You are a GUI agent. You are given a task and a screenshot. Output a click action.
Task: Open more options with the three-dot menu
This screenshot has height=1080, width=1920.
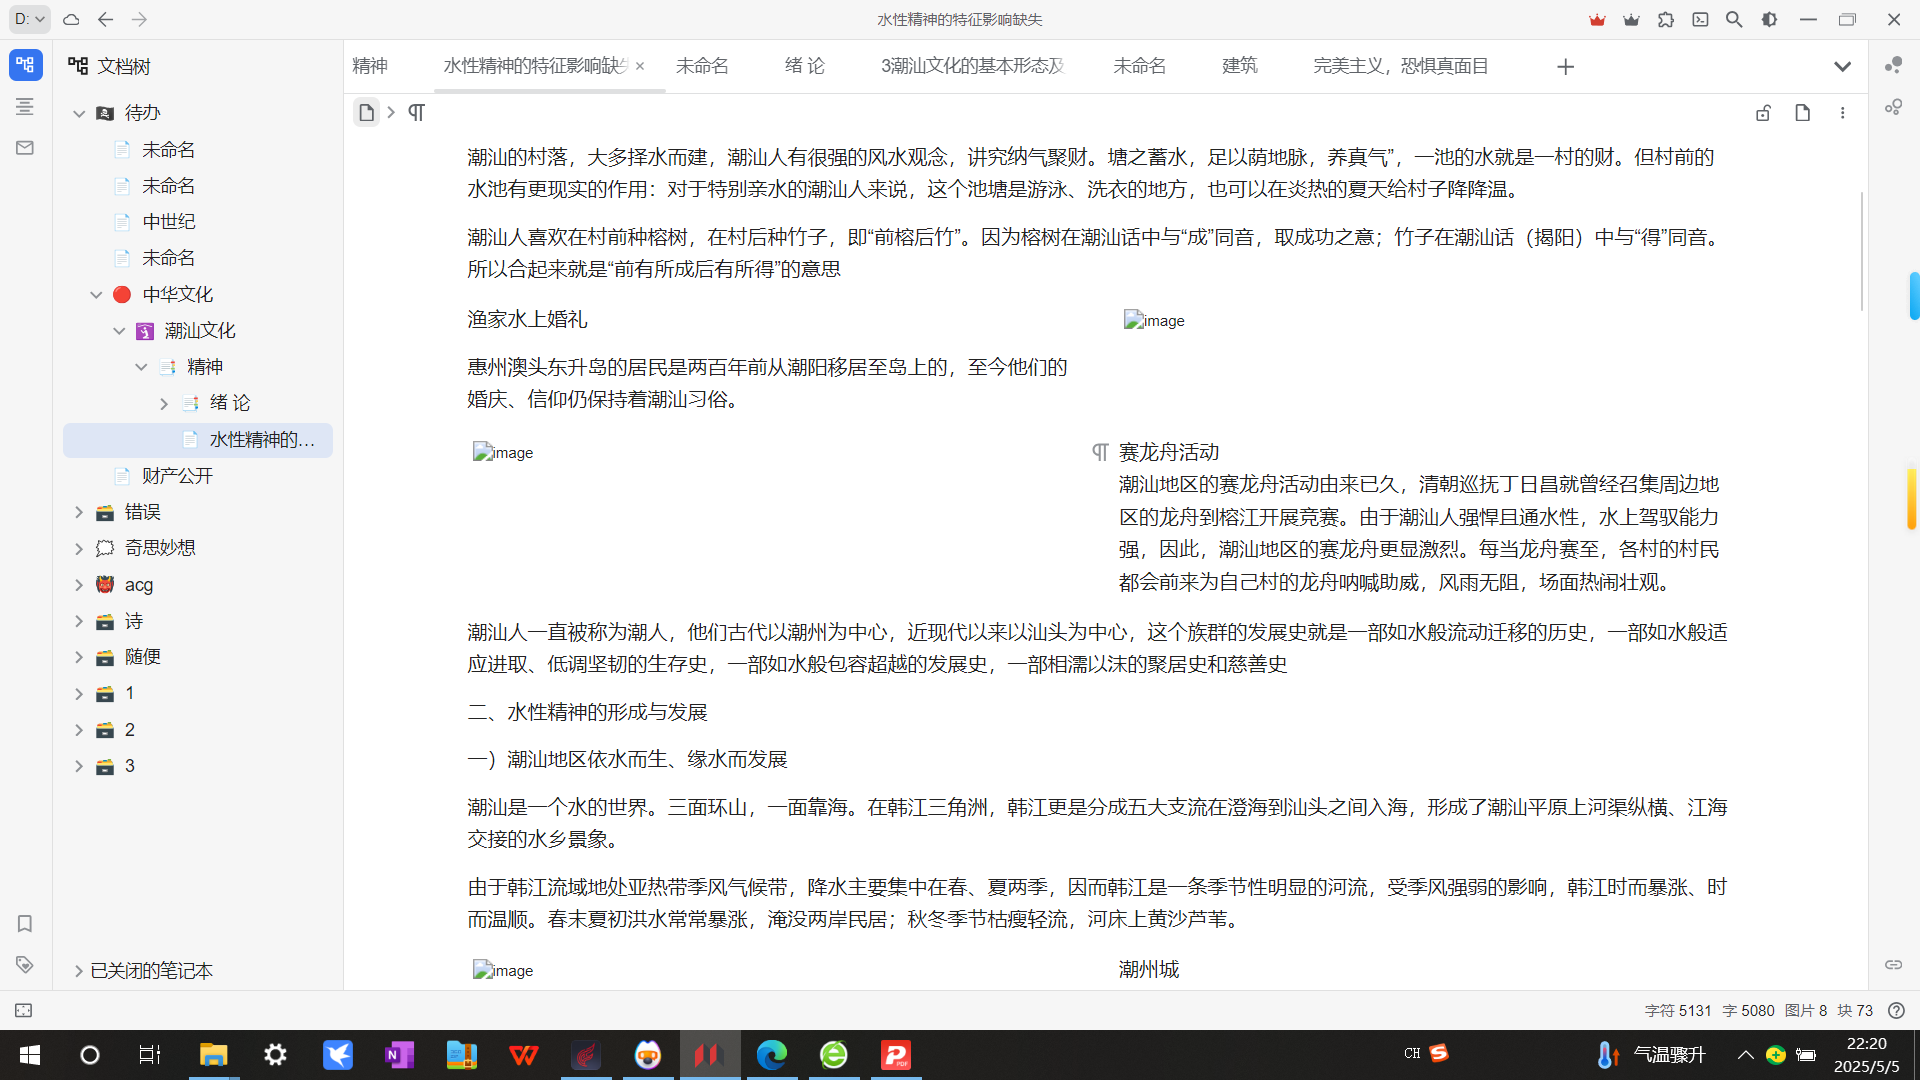pyautogui.click(x=1843, y=113)
